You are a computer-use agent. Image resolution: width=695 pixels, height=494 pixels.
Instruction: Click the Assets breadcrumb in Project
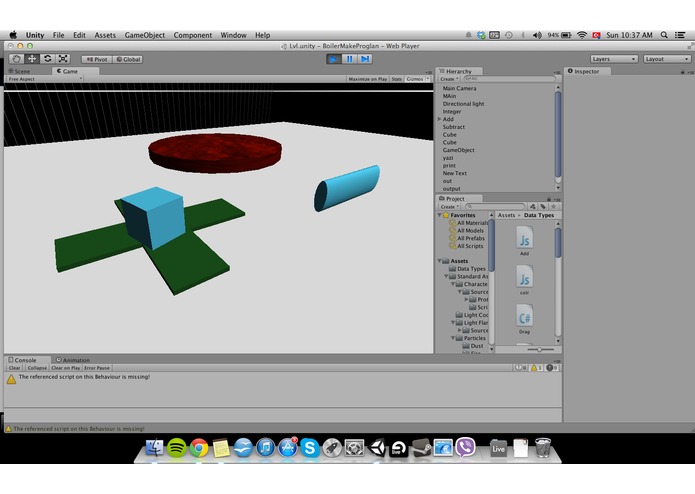coord(506,215)
